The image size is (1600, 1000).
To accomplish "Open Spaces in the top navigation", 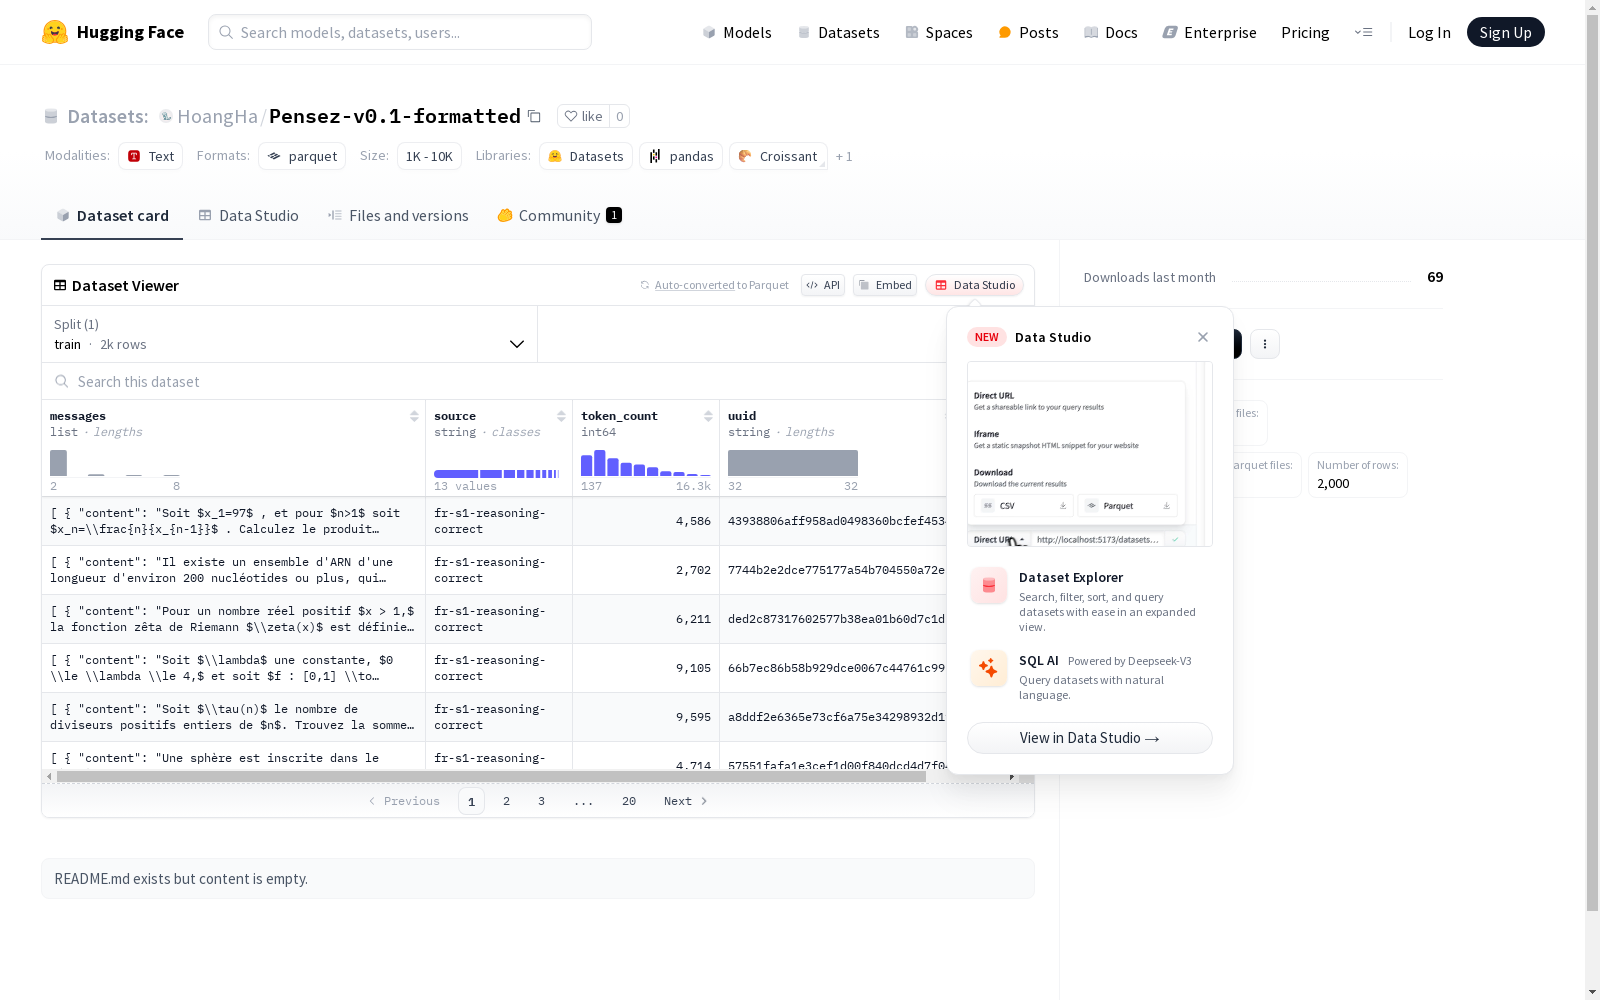I will coord(938,32).
